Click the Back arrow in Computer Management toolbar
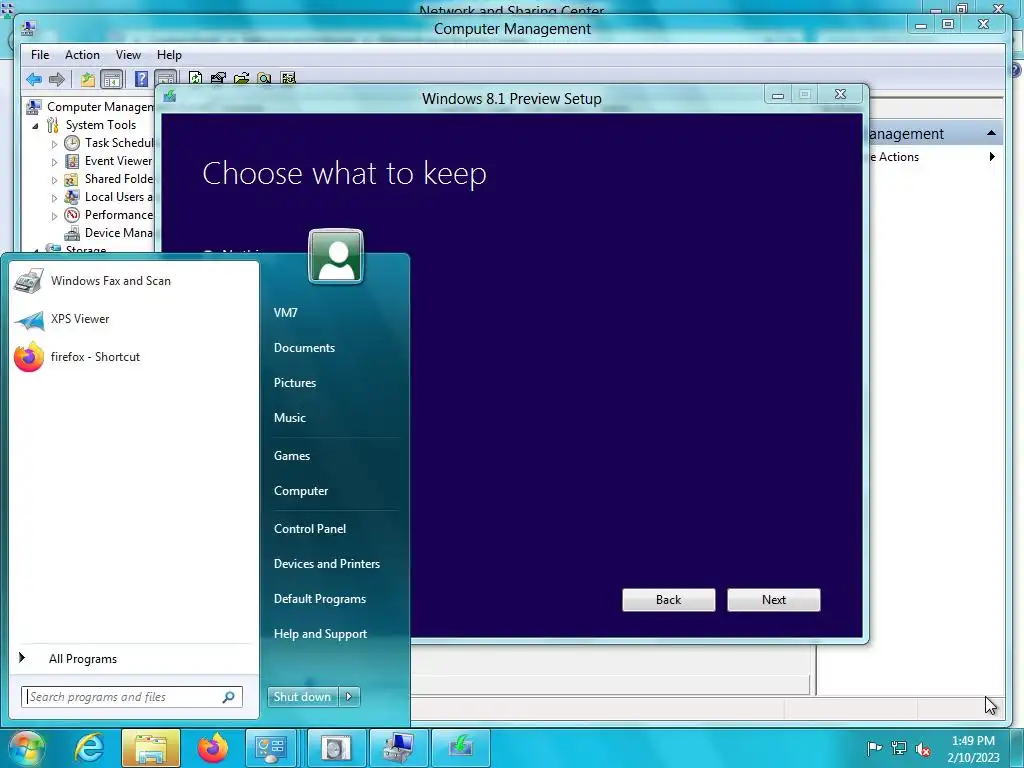Screen dimensions: 1024x768 coord(34,80)
